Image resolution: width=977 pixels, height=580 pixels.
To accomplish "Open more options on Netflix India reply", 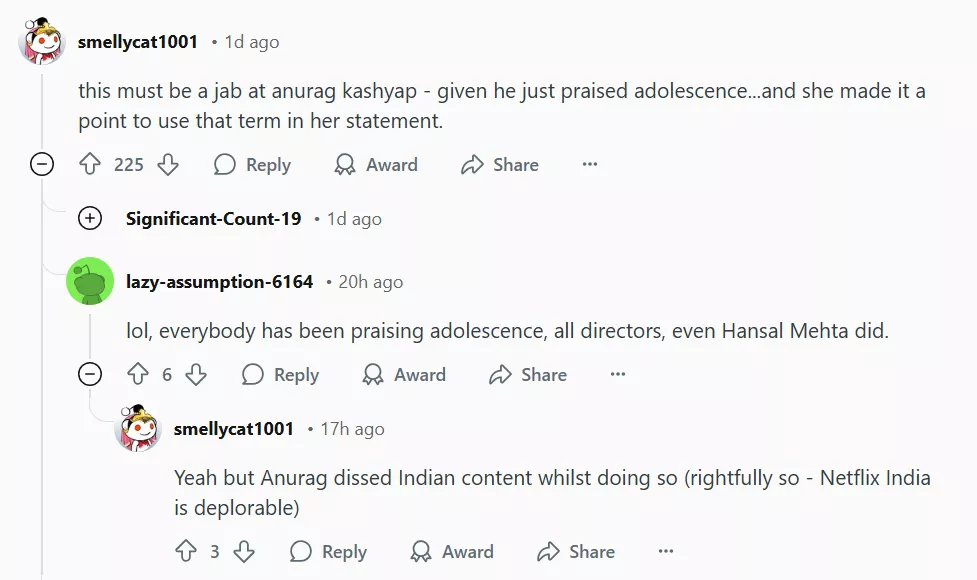I will point(666,552).
